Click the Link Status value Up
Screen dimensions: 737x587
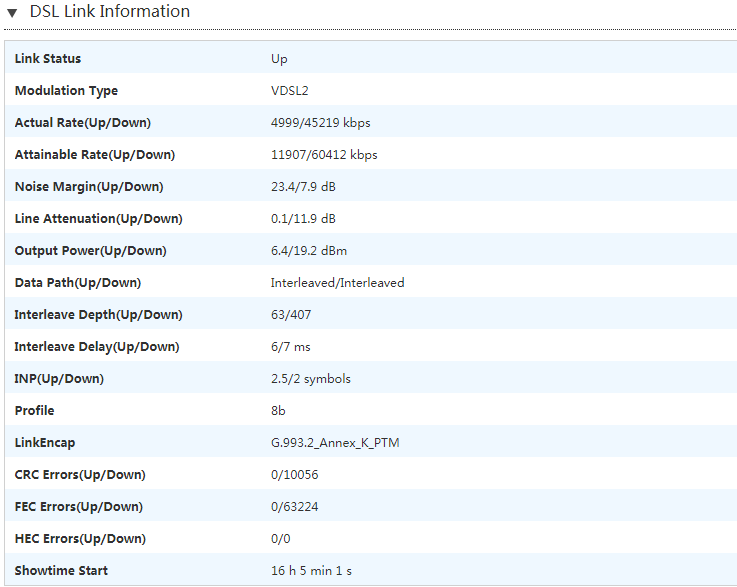[279, 59]
